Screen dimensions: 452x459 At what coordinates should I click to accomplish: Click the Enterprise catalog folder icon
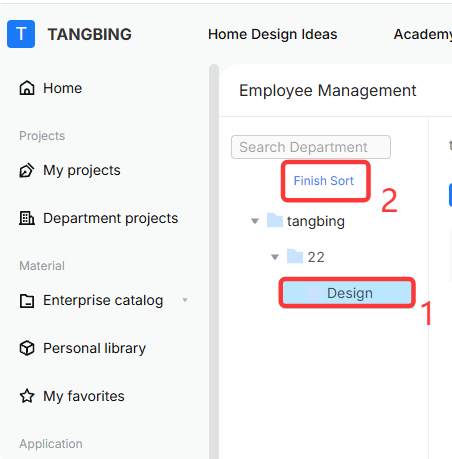[27, 301]
